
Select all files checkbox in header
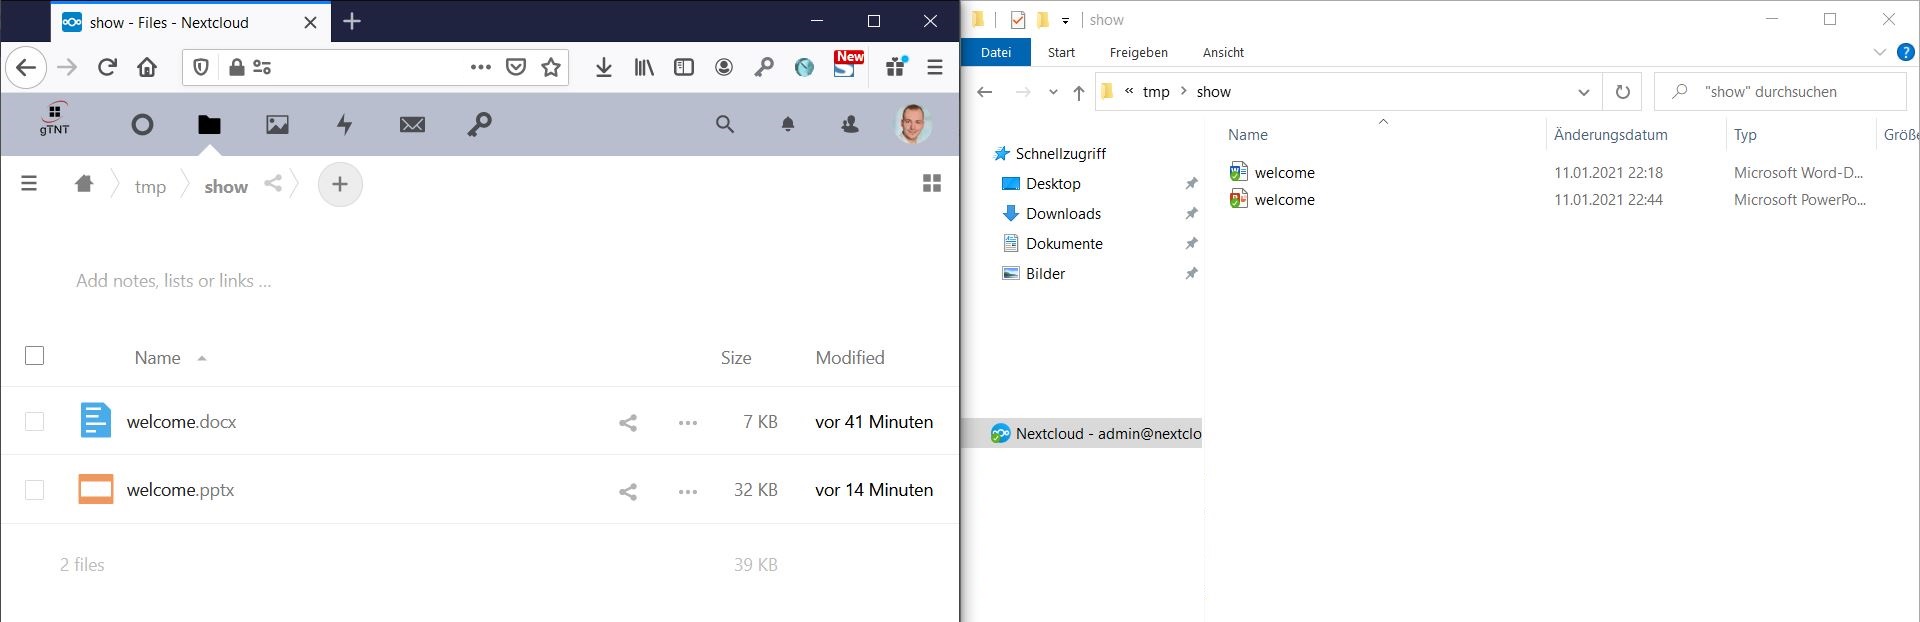click(x=35, y=356)
